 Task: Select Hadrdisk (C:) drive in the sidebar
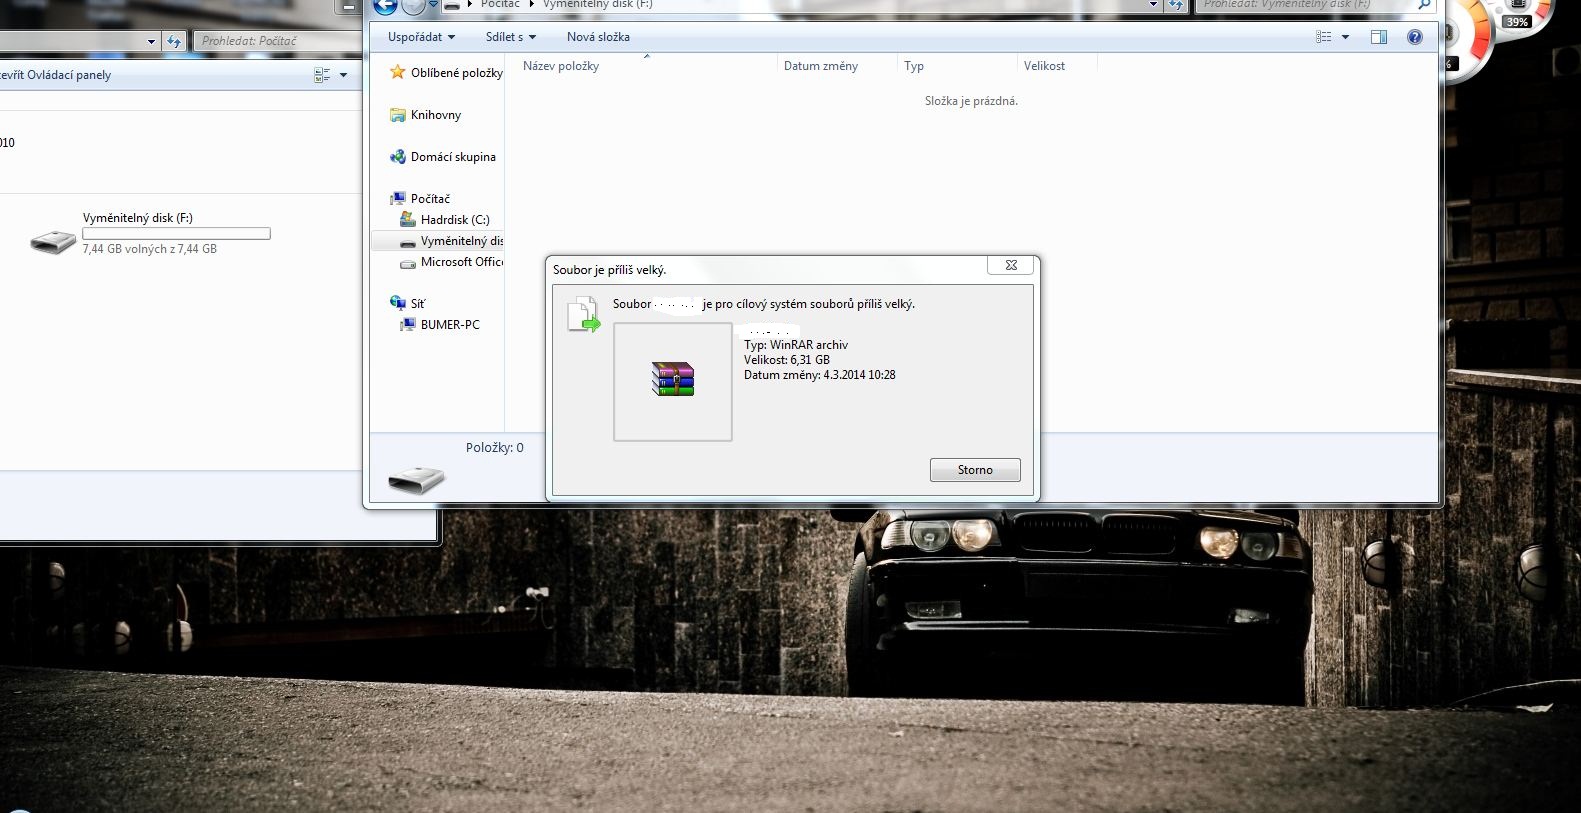tap(455, 220)
